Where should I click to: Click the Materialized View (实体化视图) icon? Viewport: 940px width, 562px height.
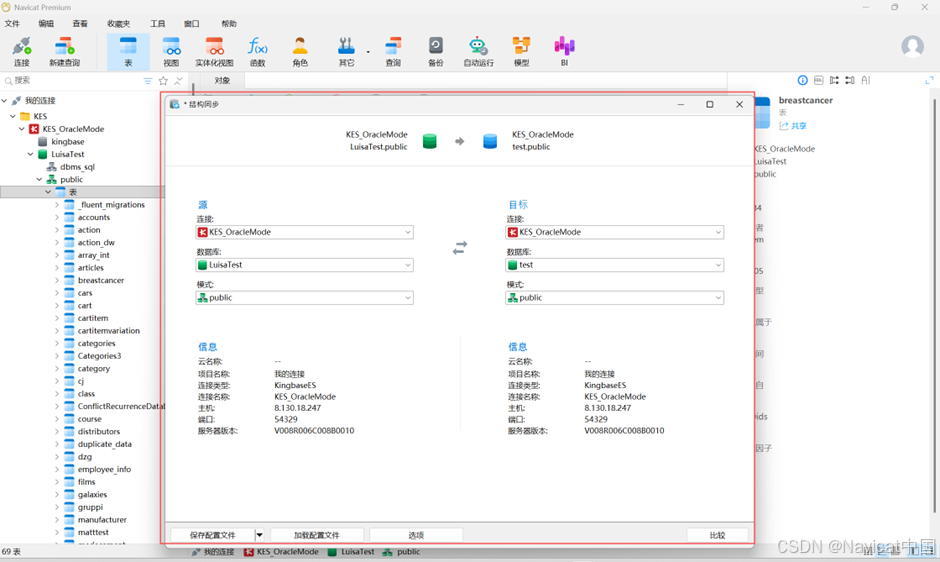coord(214,52)
